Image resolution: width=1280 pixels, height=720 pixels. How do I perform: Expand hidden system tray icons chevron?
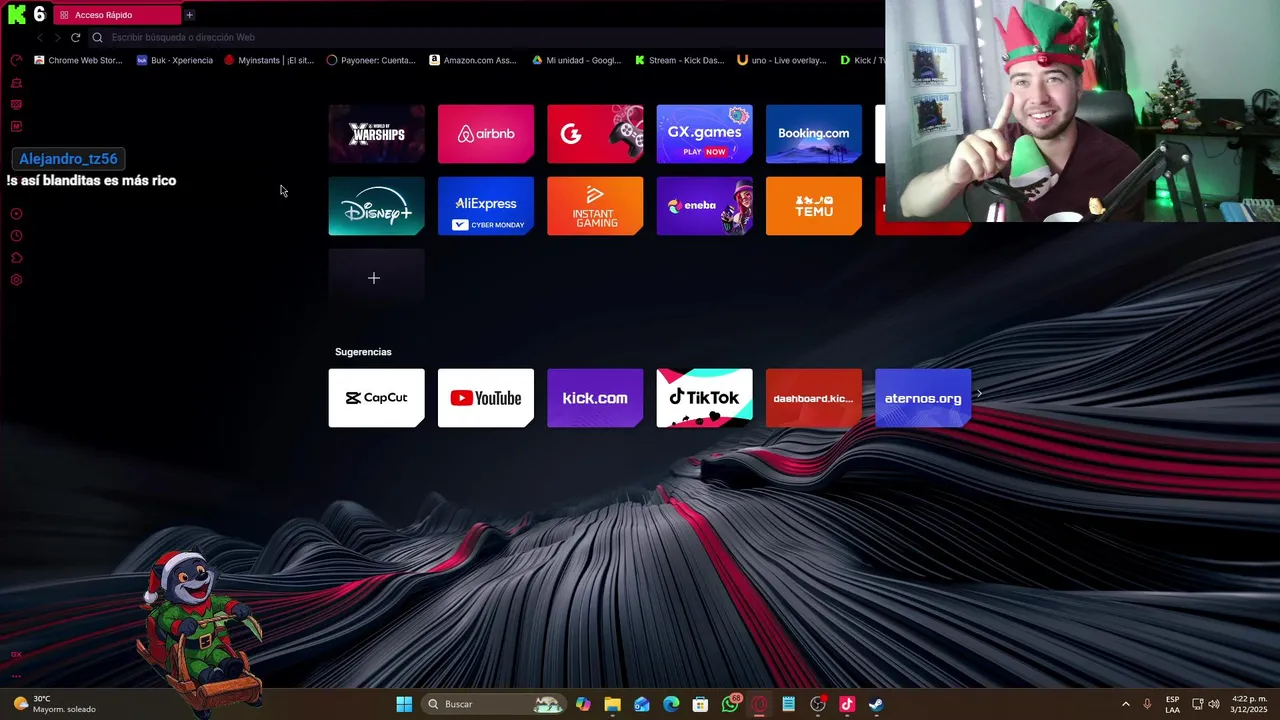click(x=1125, y=704)
